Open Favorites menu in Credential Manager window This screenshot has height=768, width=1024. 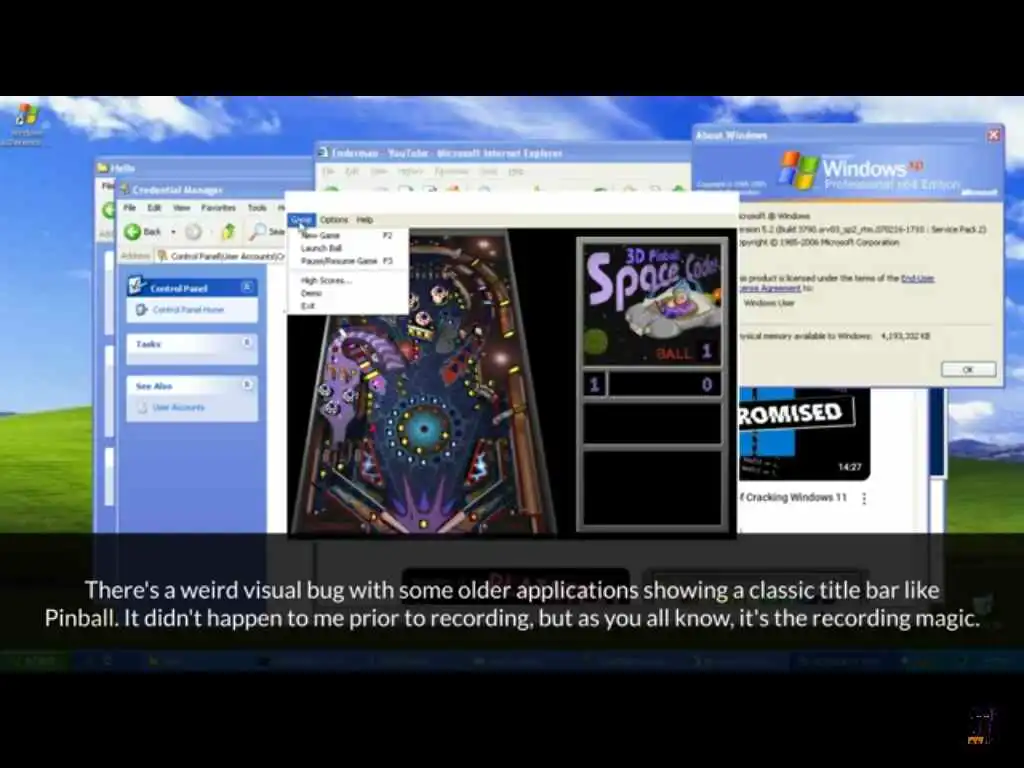click(x=218, y=208)
